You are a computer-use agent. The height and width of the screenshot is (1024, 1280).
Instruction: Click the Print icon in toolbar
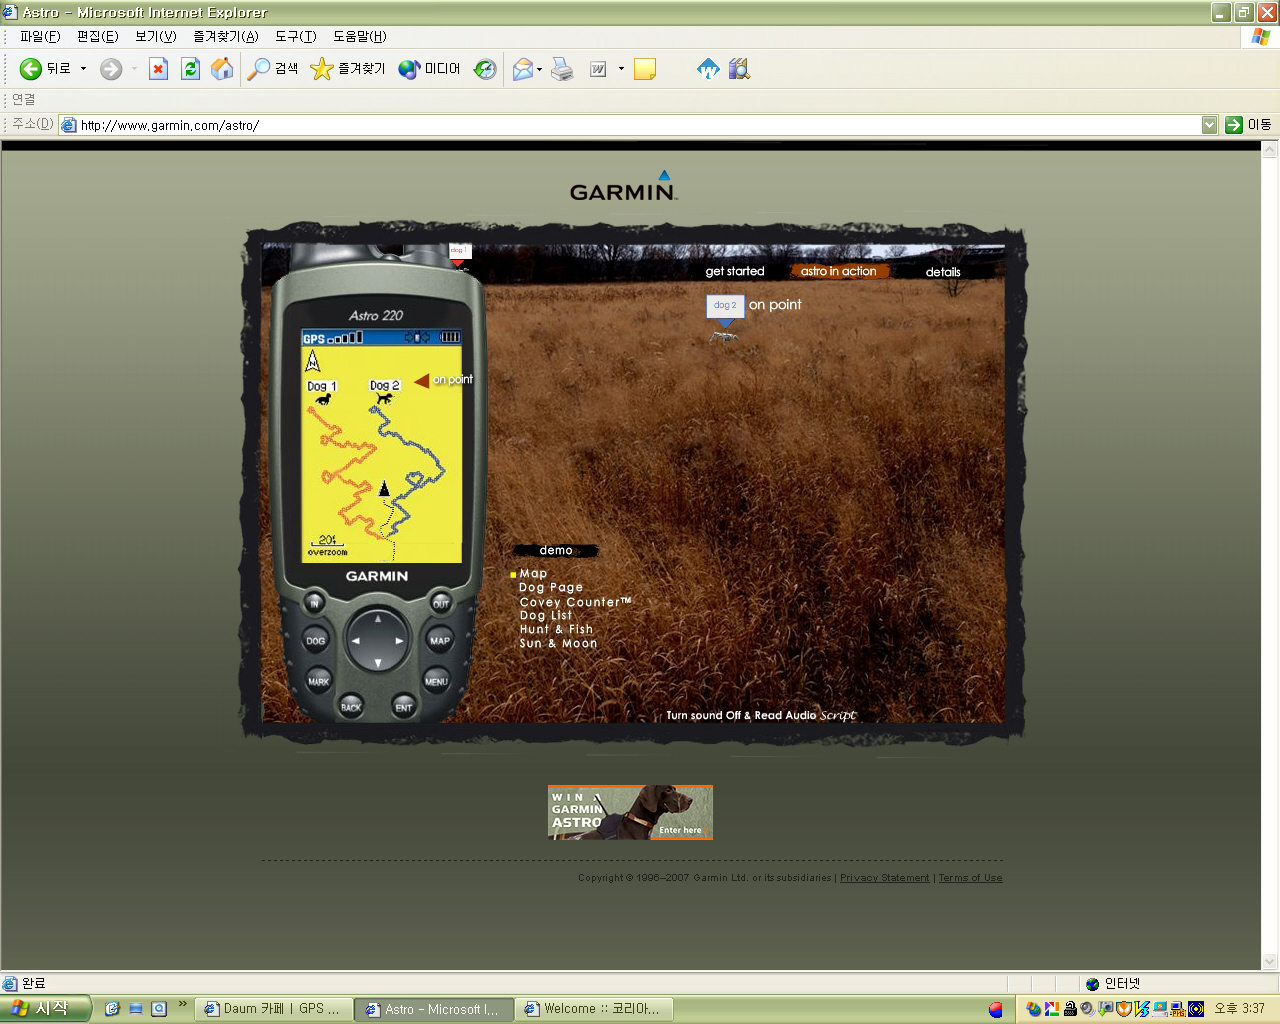tap(562, 69)
